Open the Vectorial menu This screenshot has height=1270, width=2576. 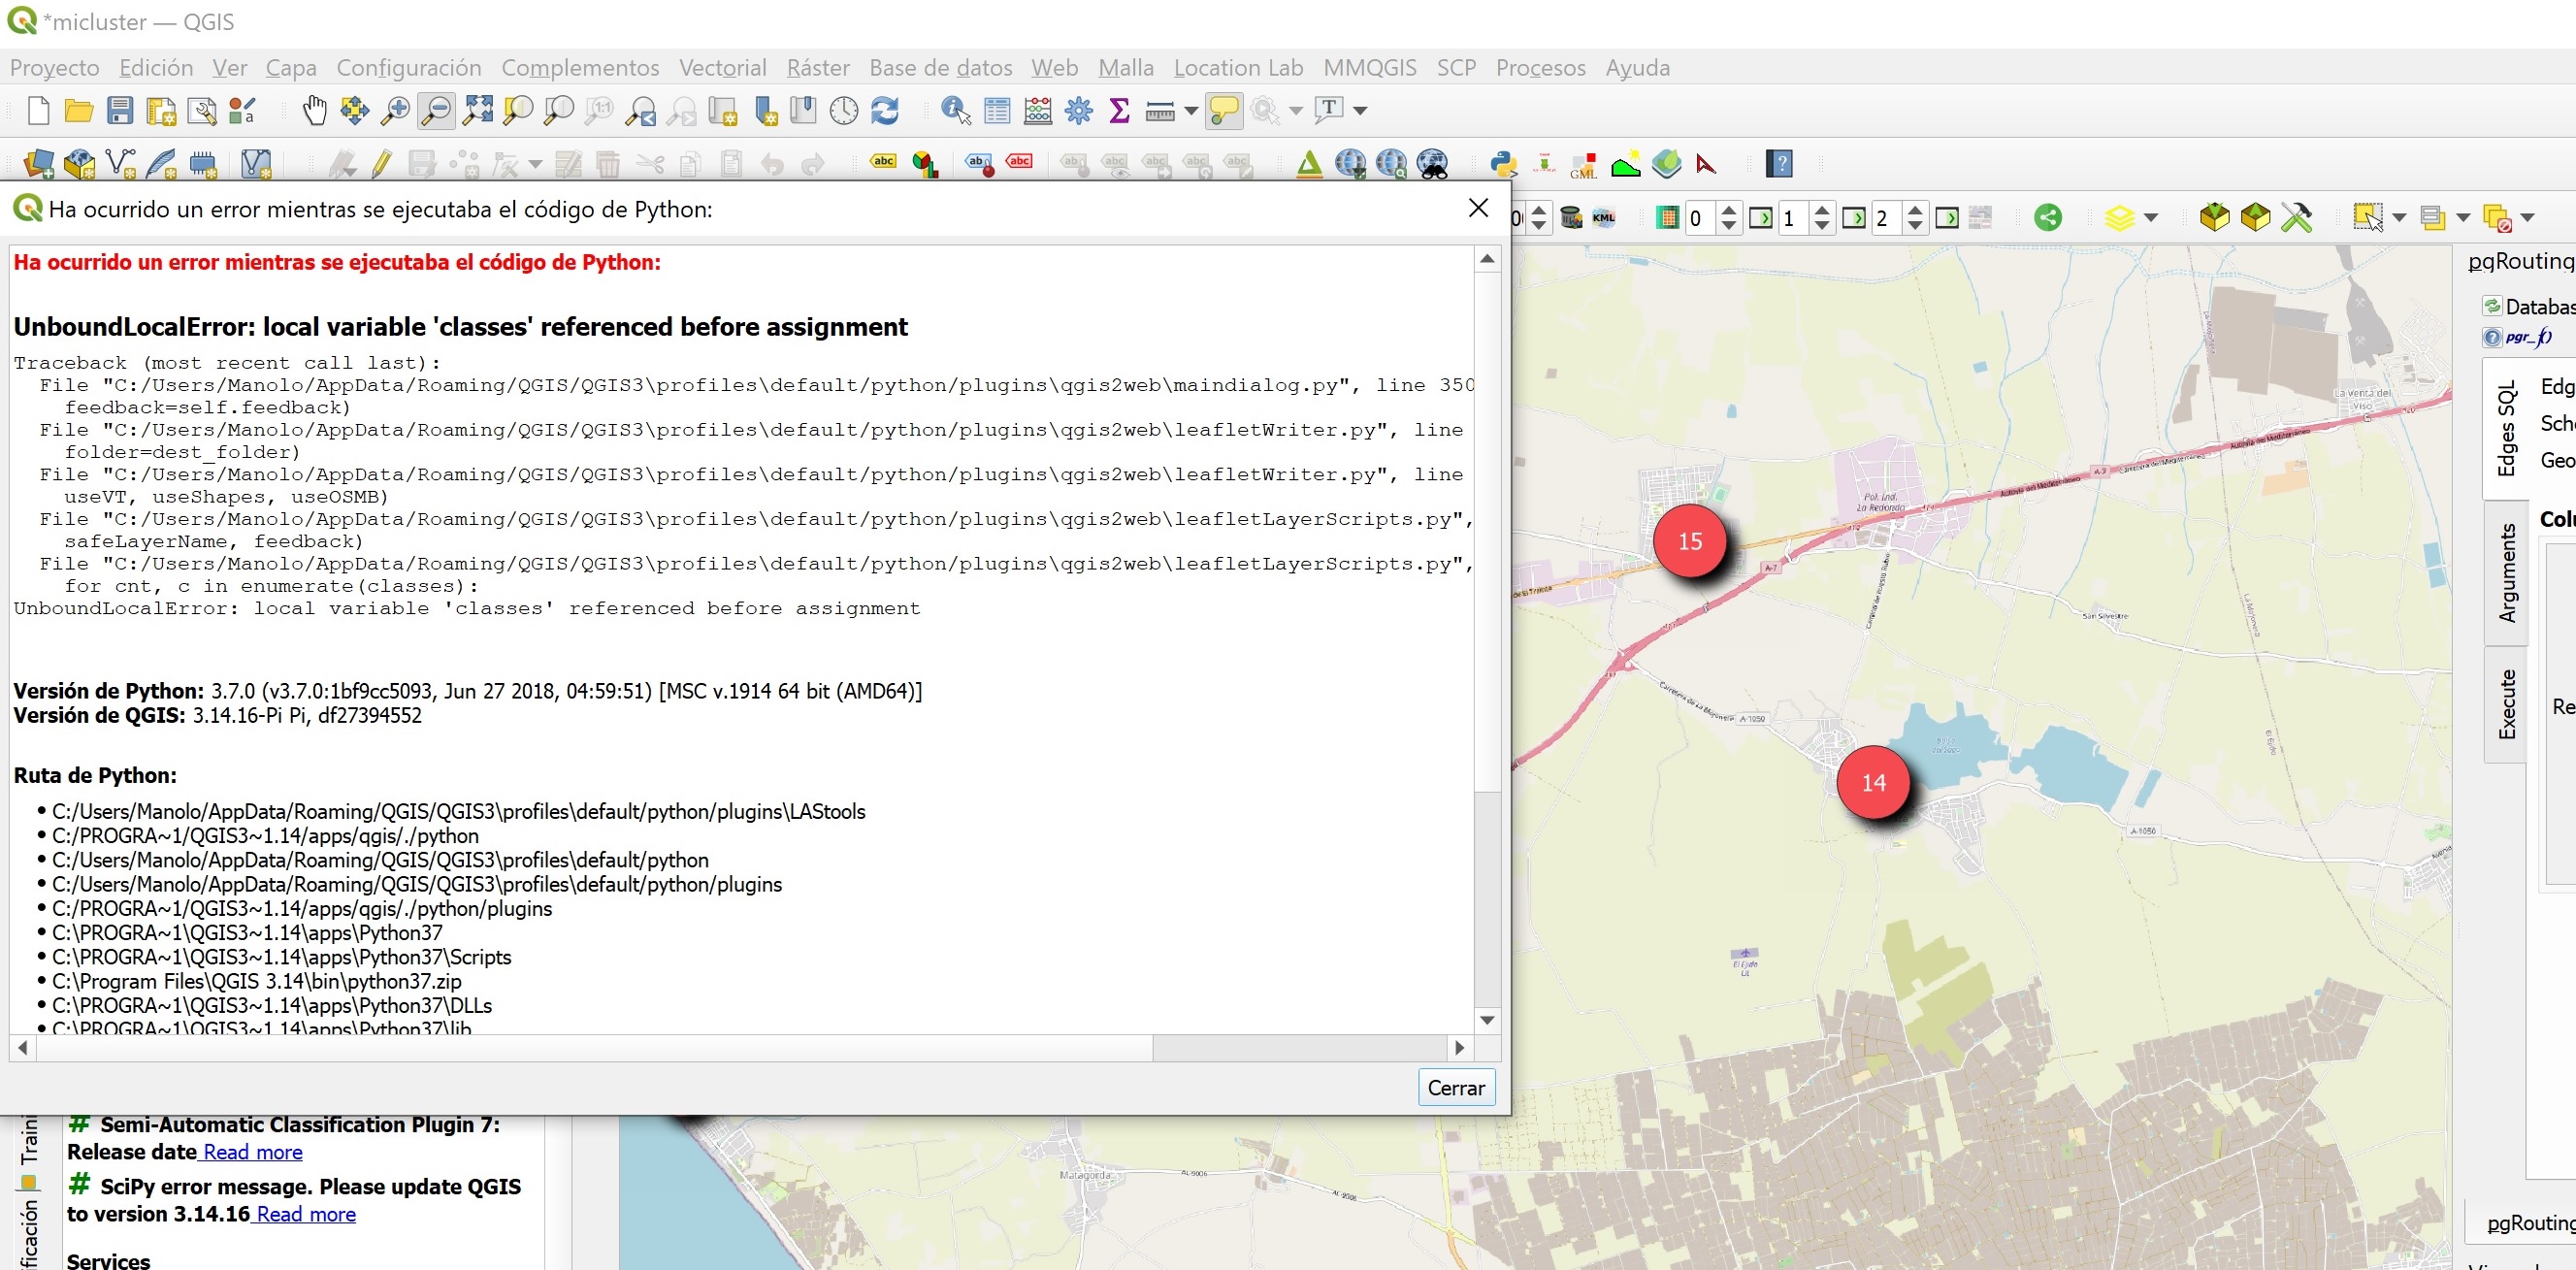pos(722,67)
